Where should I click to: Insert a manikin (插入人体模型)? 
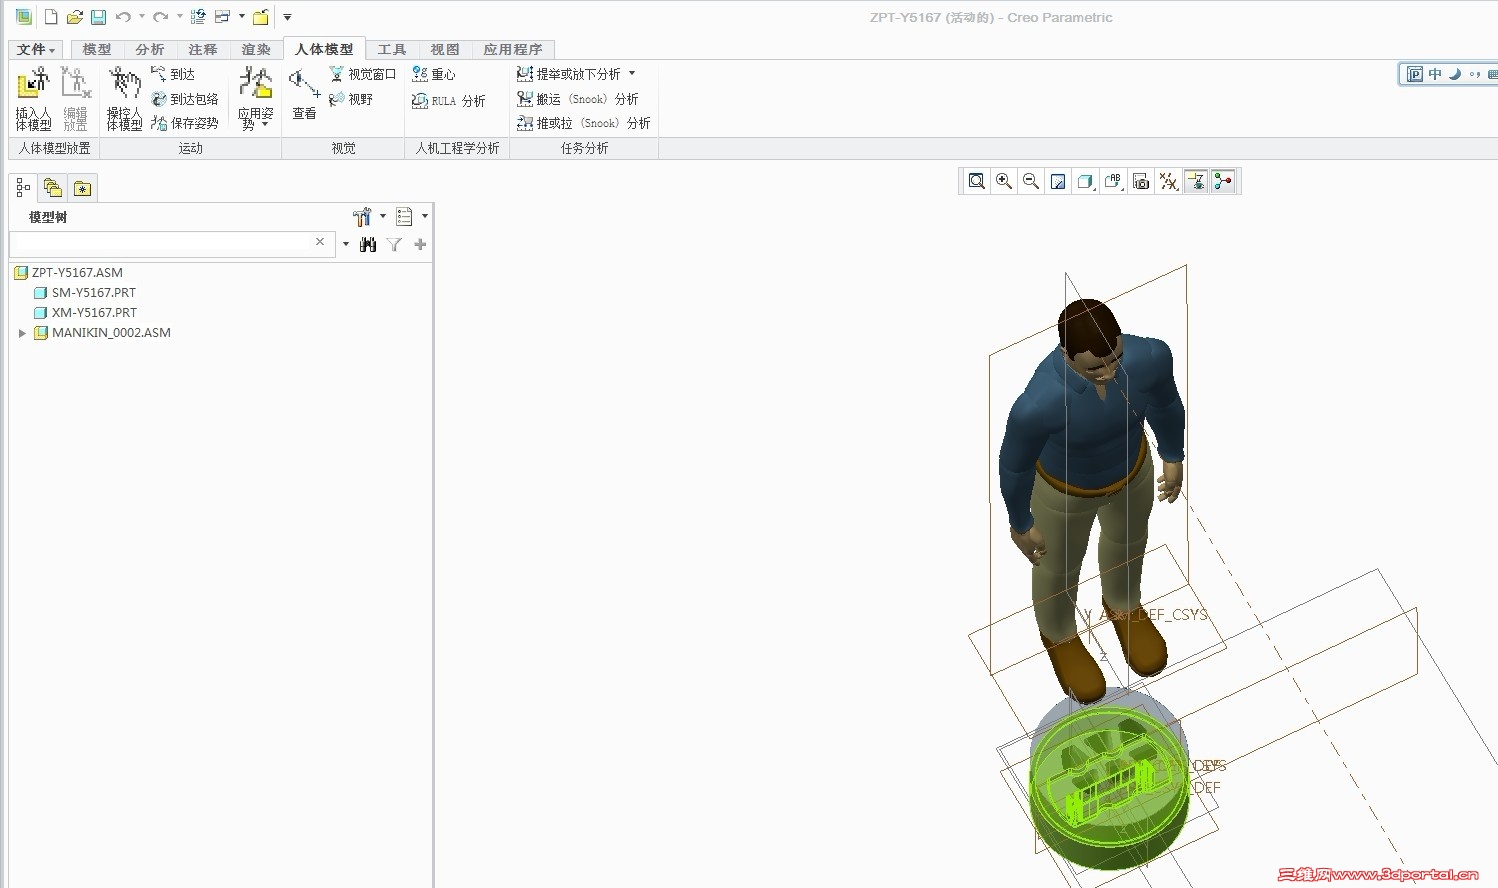(33, 98)
